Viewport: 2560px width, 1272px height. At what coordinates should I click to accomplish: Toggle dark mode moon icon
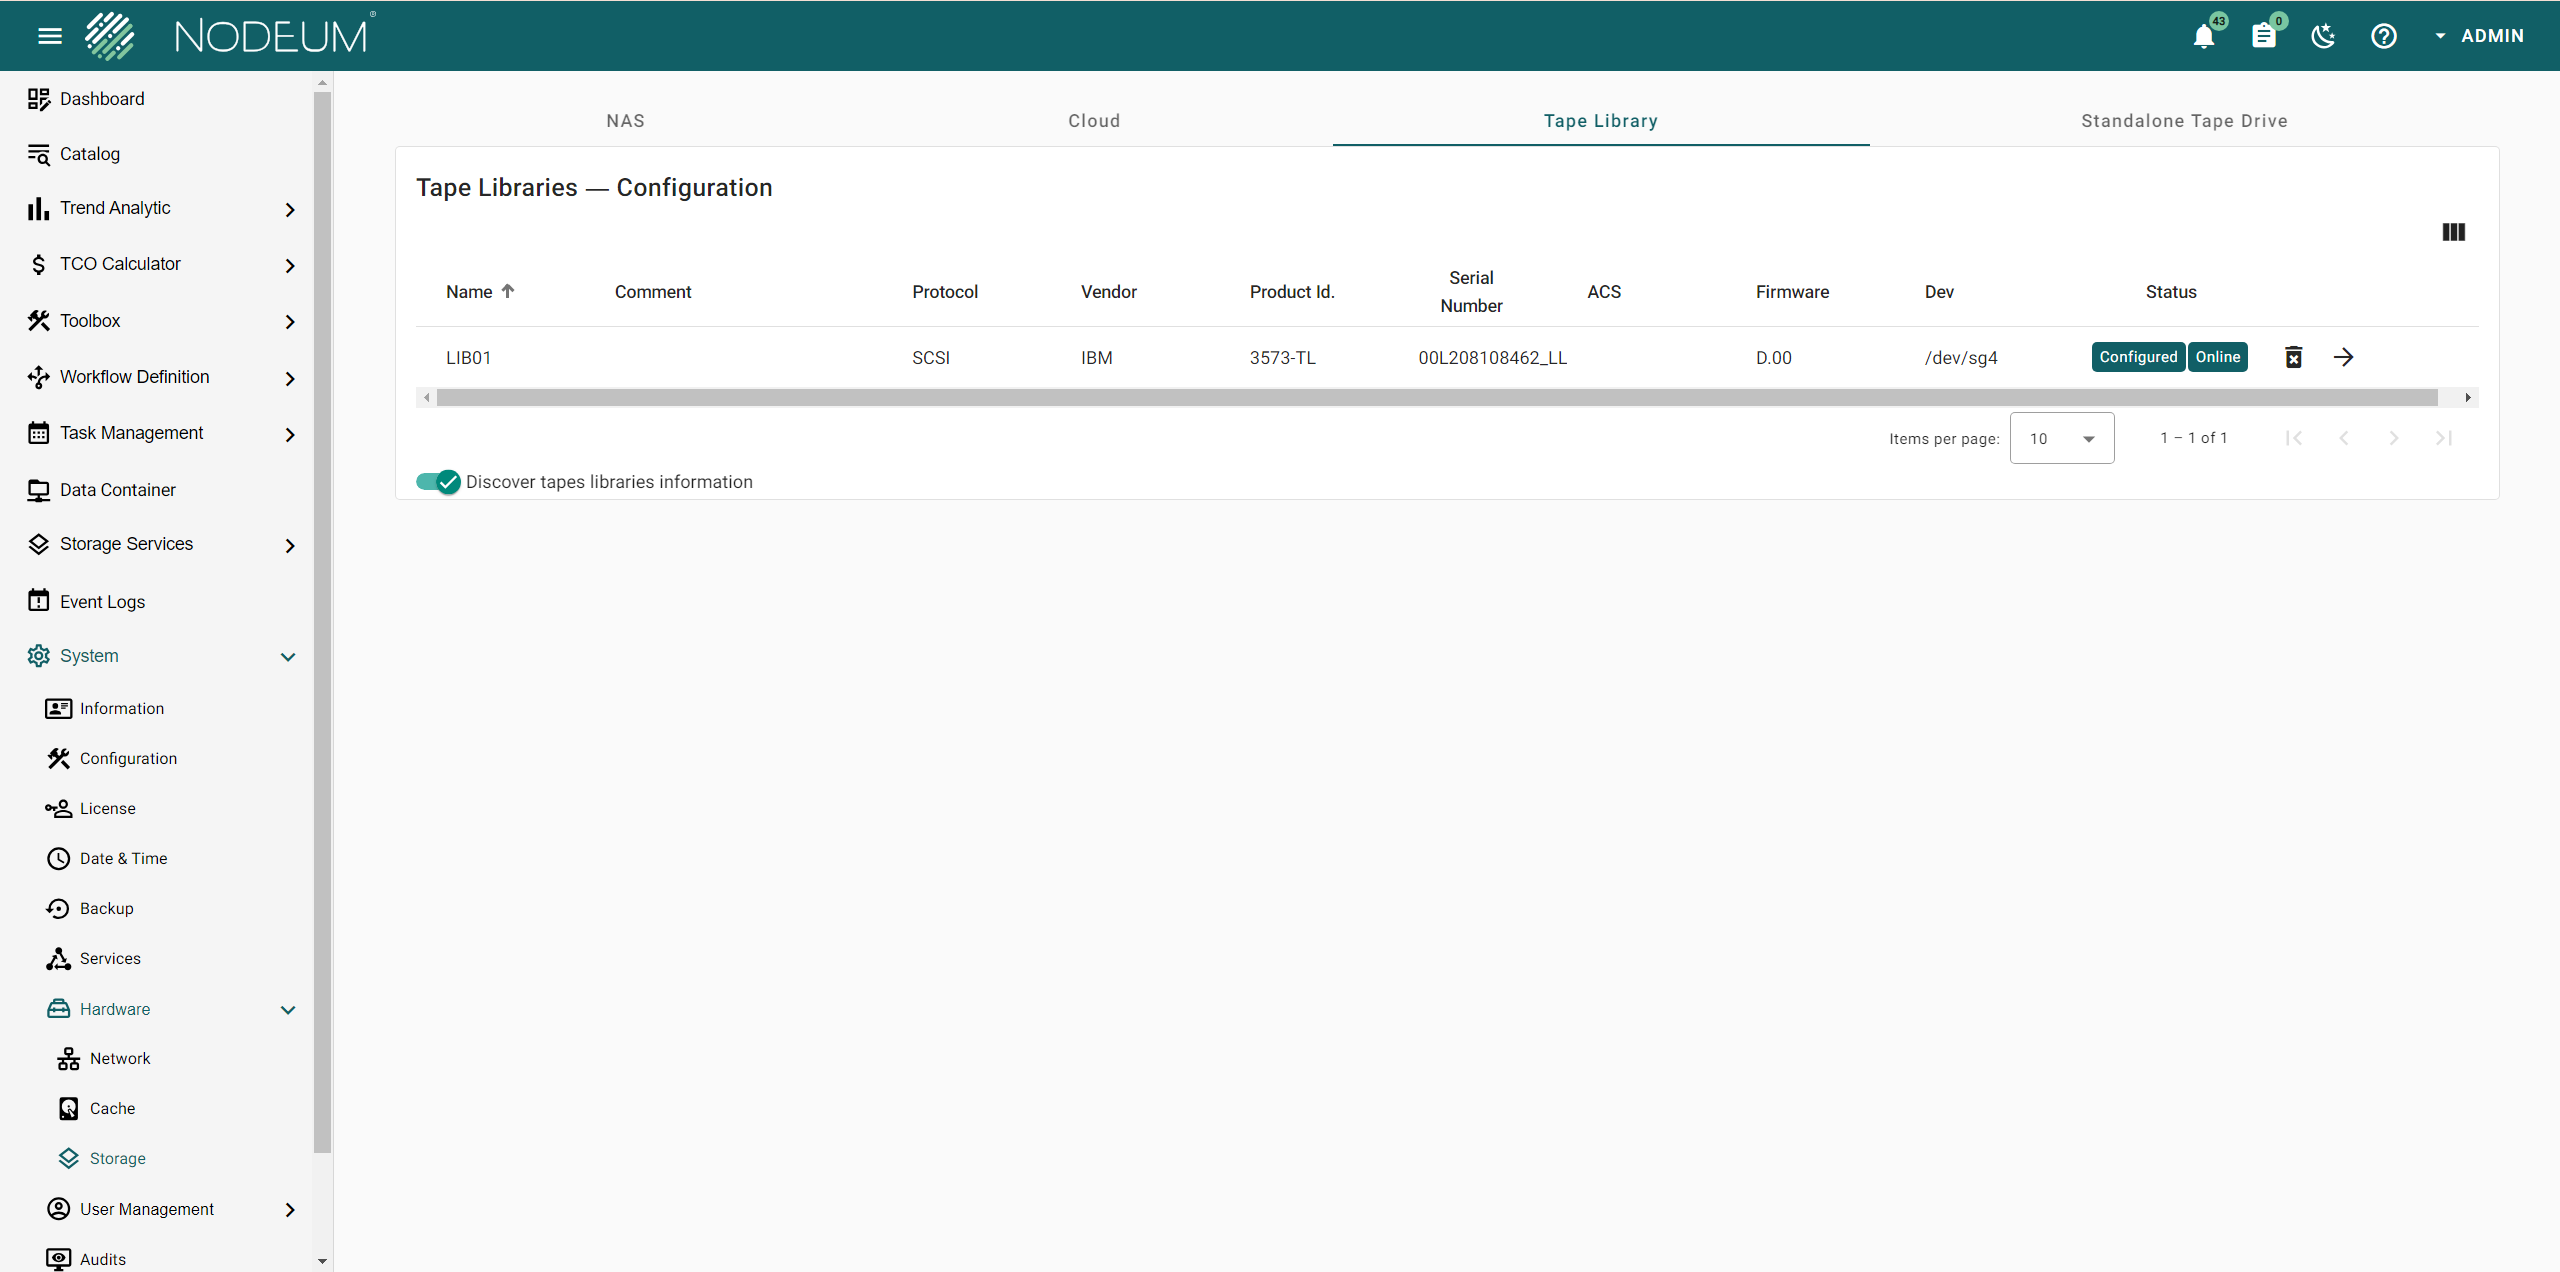click(2323, 37)
